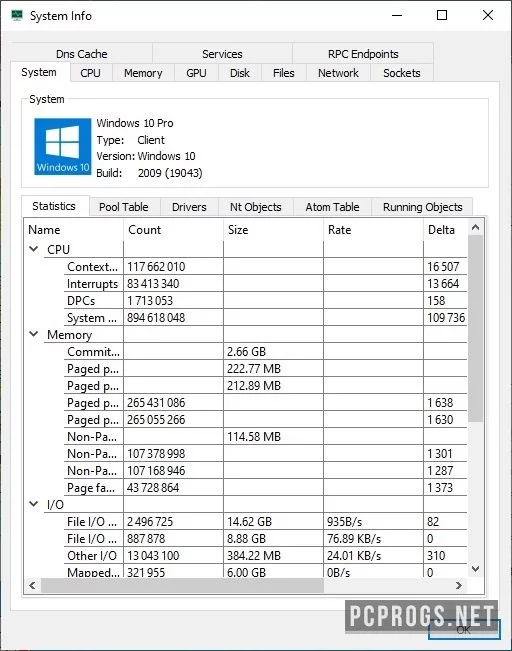
Task: Select the System tab
Action: (x=39, y=72)
